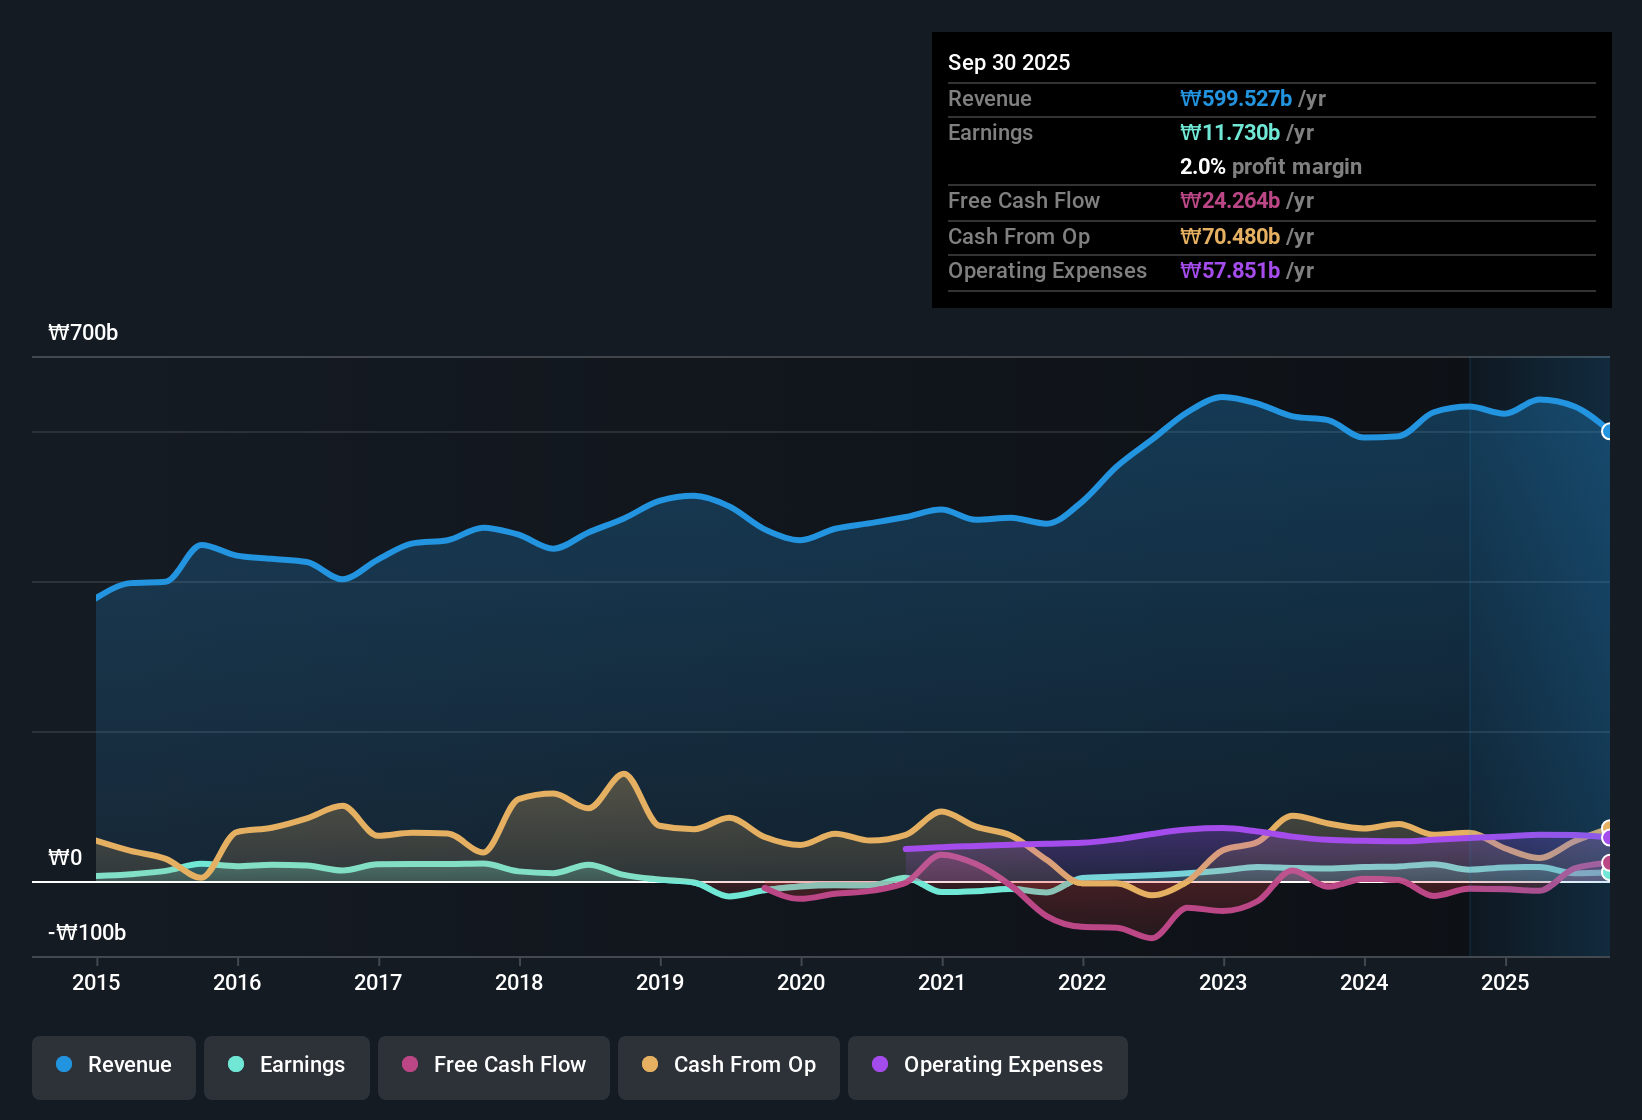The width and height of the screenshot is (1642, 1120).
Task: Click the ₩599.527b revenue value
Action: coord(1238,98)
